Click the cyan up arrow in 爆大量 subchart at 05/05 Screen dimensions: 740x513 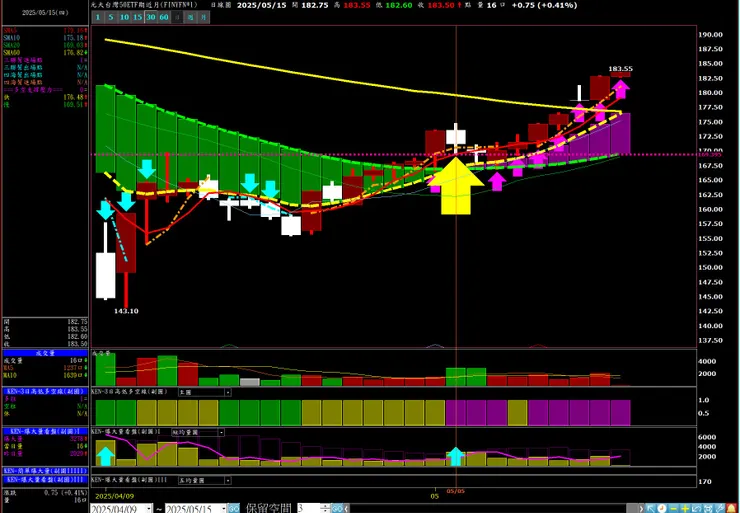[x=456, y=456]
